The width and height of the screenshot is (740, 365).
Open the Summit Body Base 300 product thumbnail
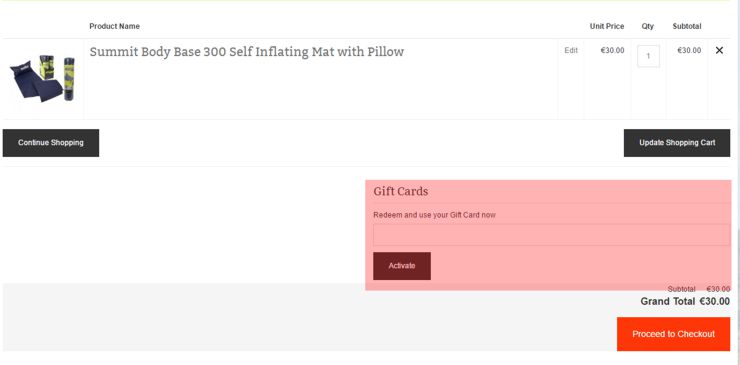coord(42,78)
